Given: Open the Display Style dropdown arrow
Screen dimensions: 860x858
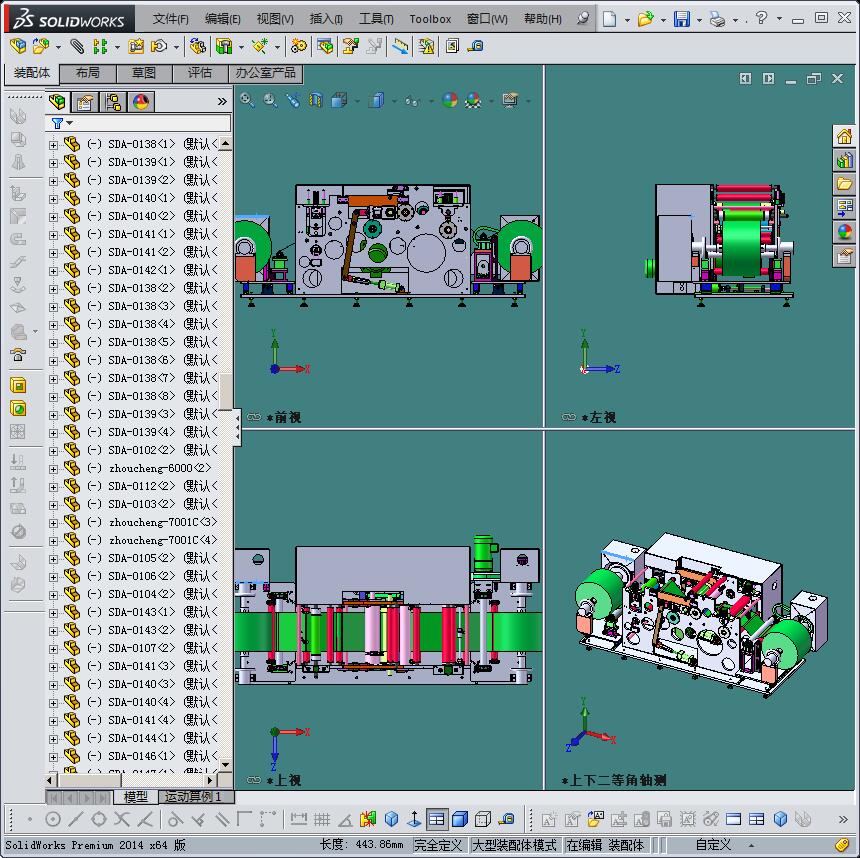Looking at the screenshot, I should 394,101.
